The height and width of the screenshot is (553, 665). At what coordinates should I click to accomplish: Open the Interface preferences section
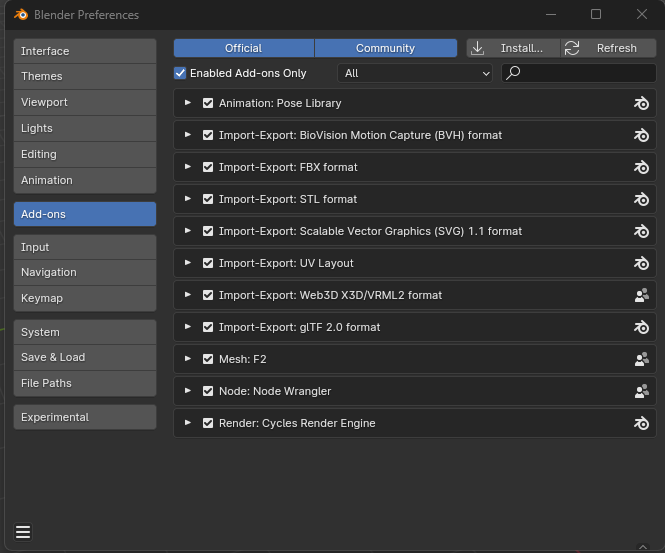[x=85, y=51]
